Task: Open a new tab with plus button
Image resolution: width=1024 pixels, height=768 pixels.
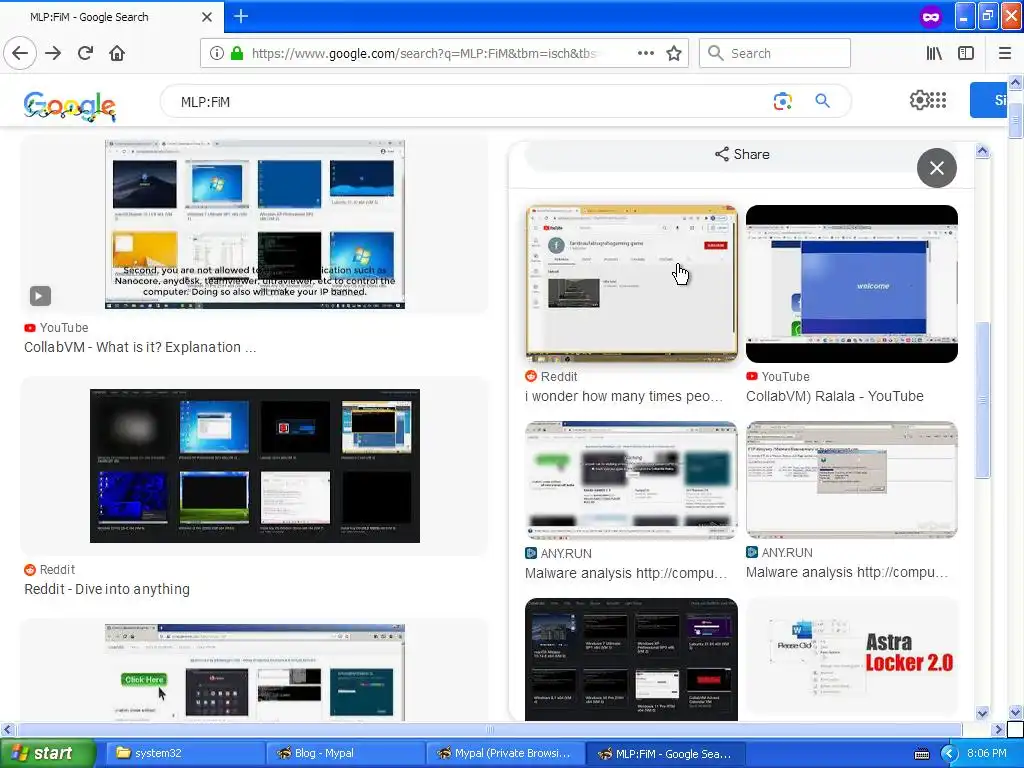Action: [x=241, y=16]
